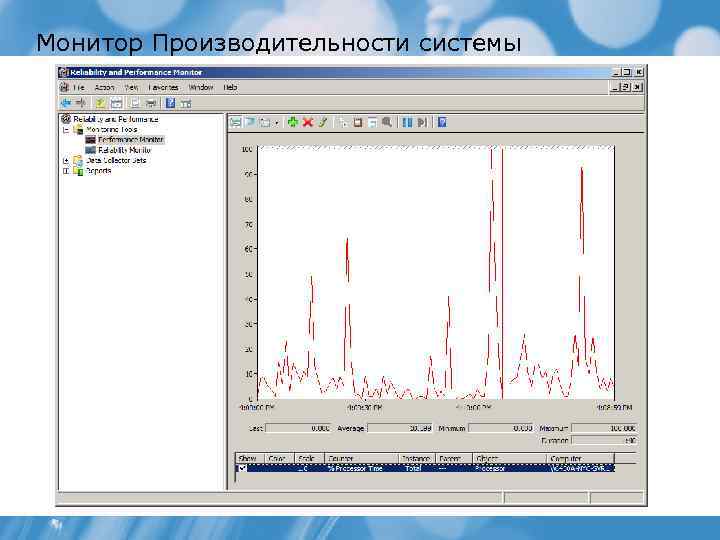720x540 pixels.
Task: Open the Help icon in graph toolbar
Action: (x=442, y=122)
